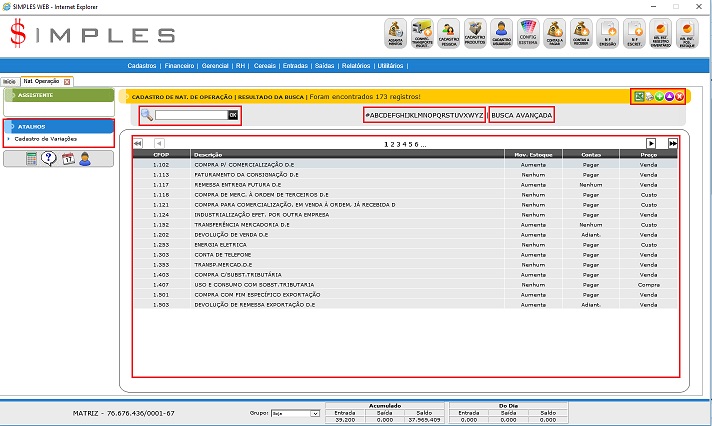
Task: Export results with green Excel icon
Action: (x=639, y=96)
